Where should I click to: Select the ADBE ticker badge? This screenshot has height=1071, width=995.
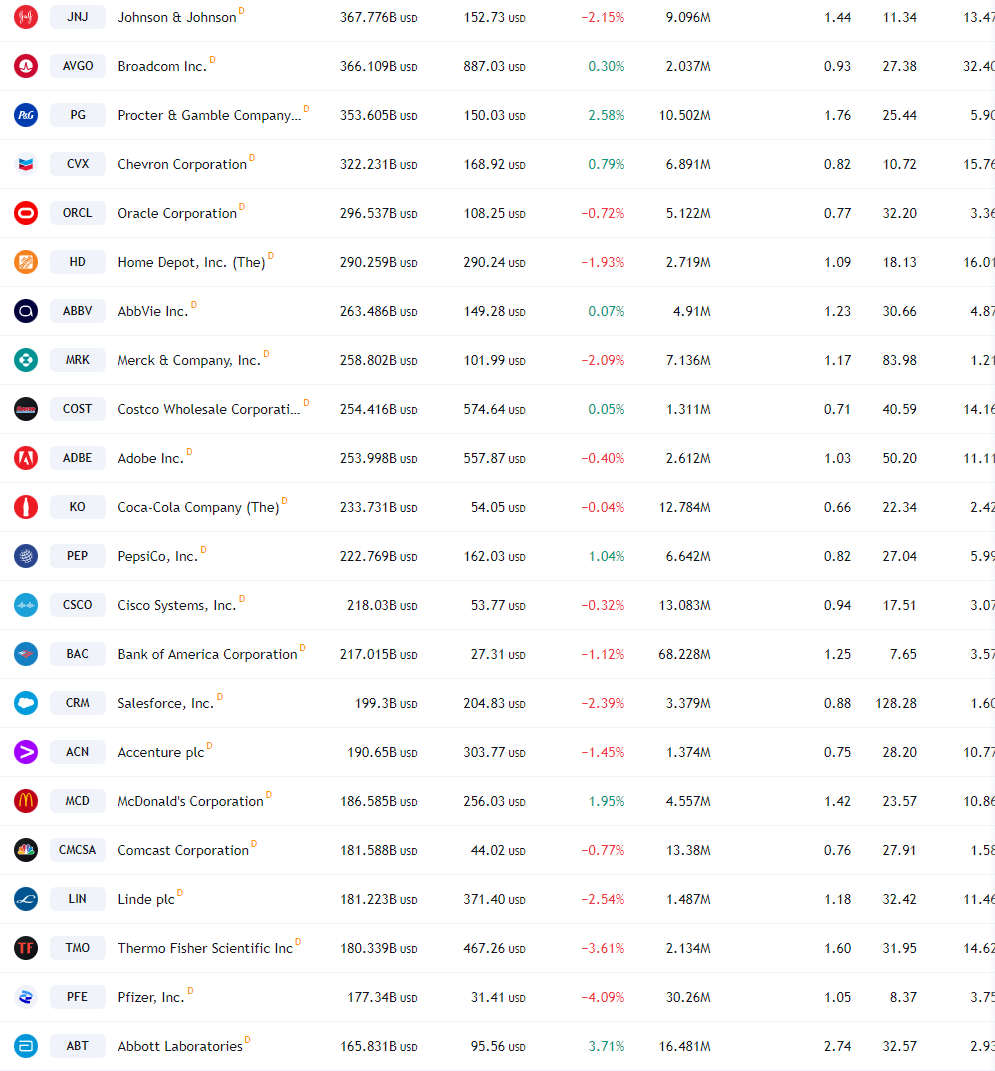tap(78, 458)
